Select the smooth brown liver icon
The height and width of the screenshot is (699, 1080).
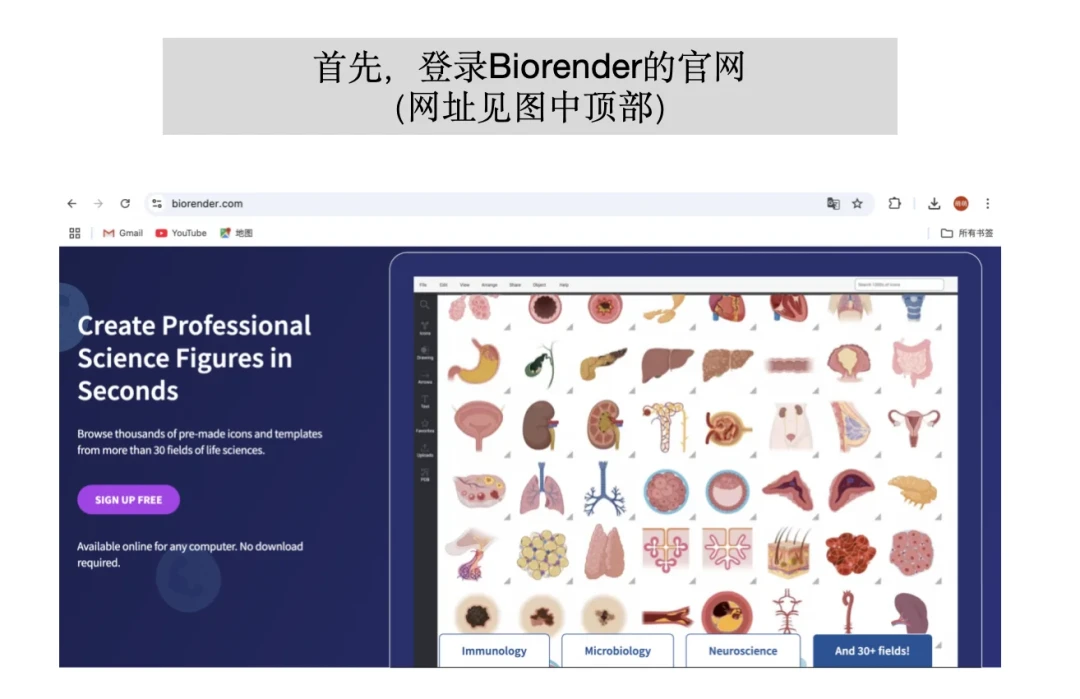(x=666, y=364)
